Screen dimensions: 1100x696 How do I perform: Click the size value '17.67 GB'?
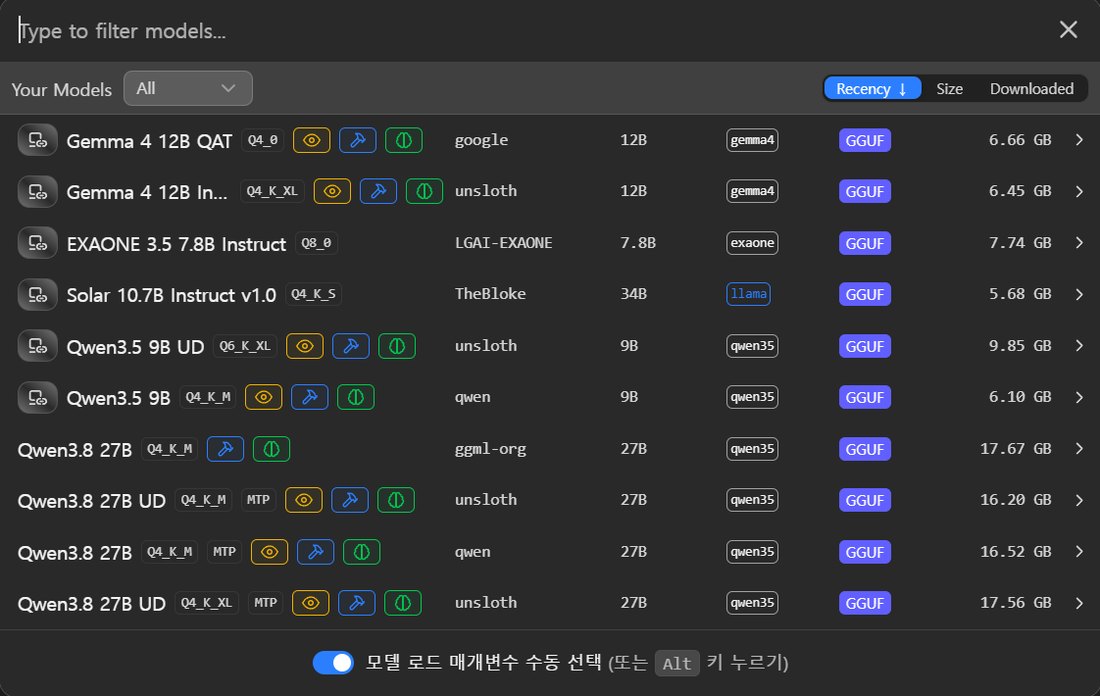(1015, 448)
